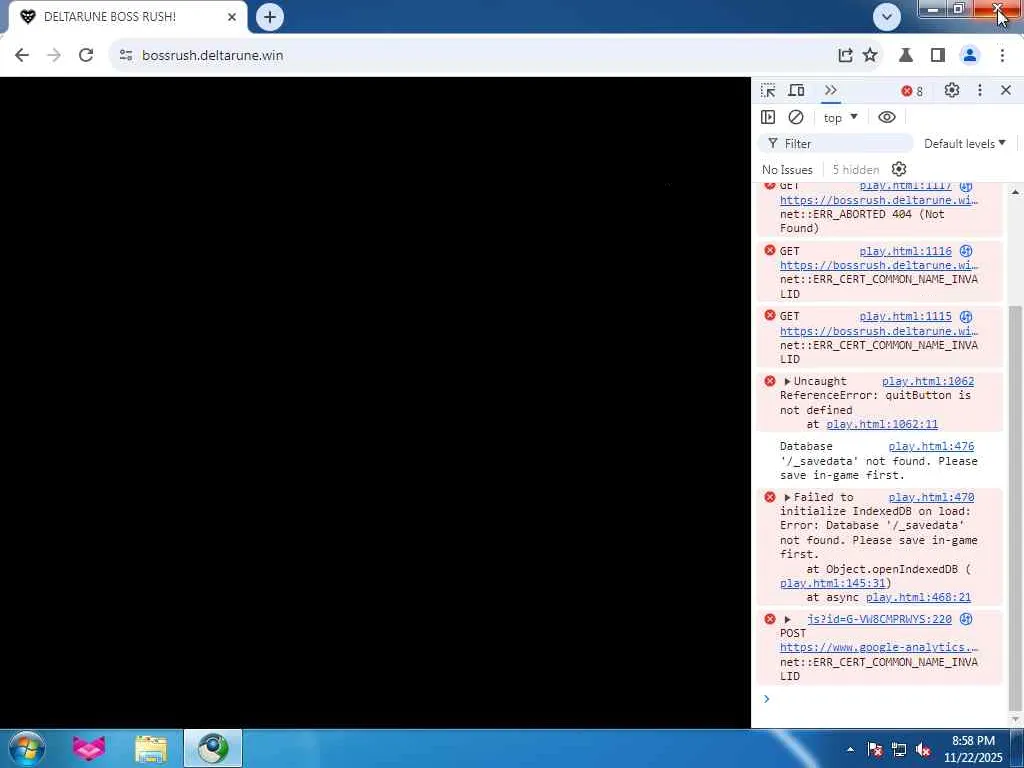This screenshot has height=768, width=1024.
Task: Click network icon next to js?id=G-VW8CMPRWYS:220
Action: click(966, 619)
